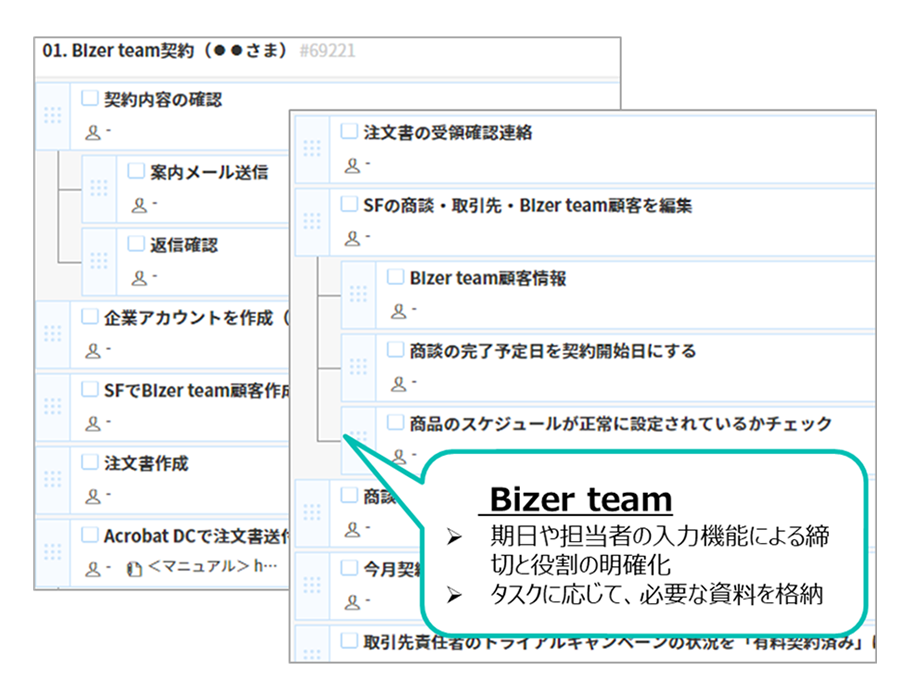Click drag handle of 今月契約 row
The width and height of the screenshot is (910, 700).
[312, 584]
